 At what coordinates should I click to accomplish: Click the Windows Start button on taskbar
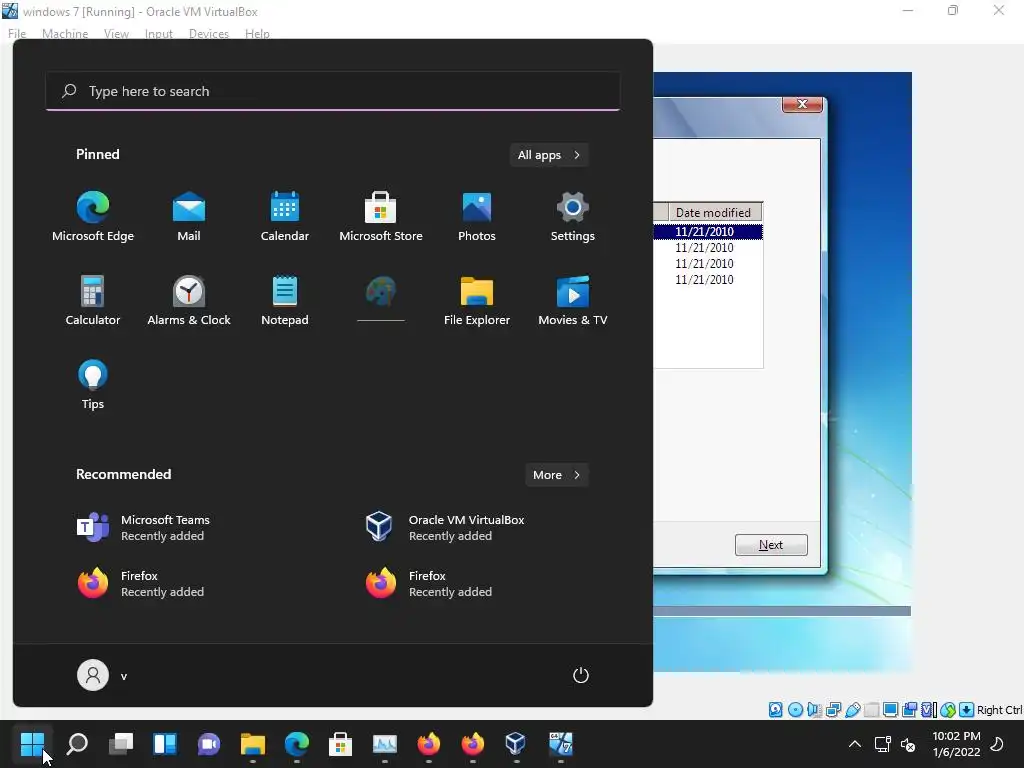click(32, 743)
